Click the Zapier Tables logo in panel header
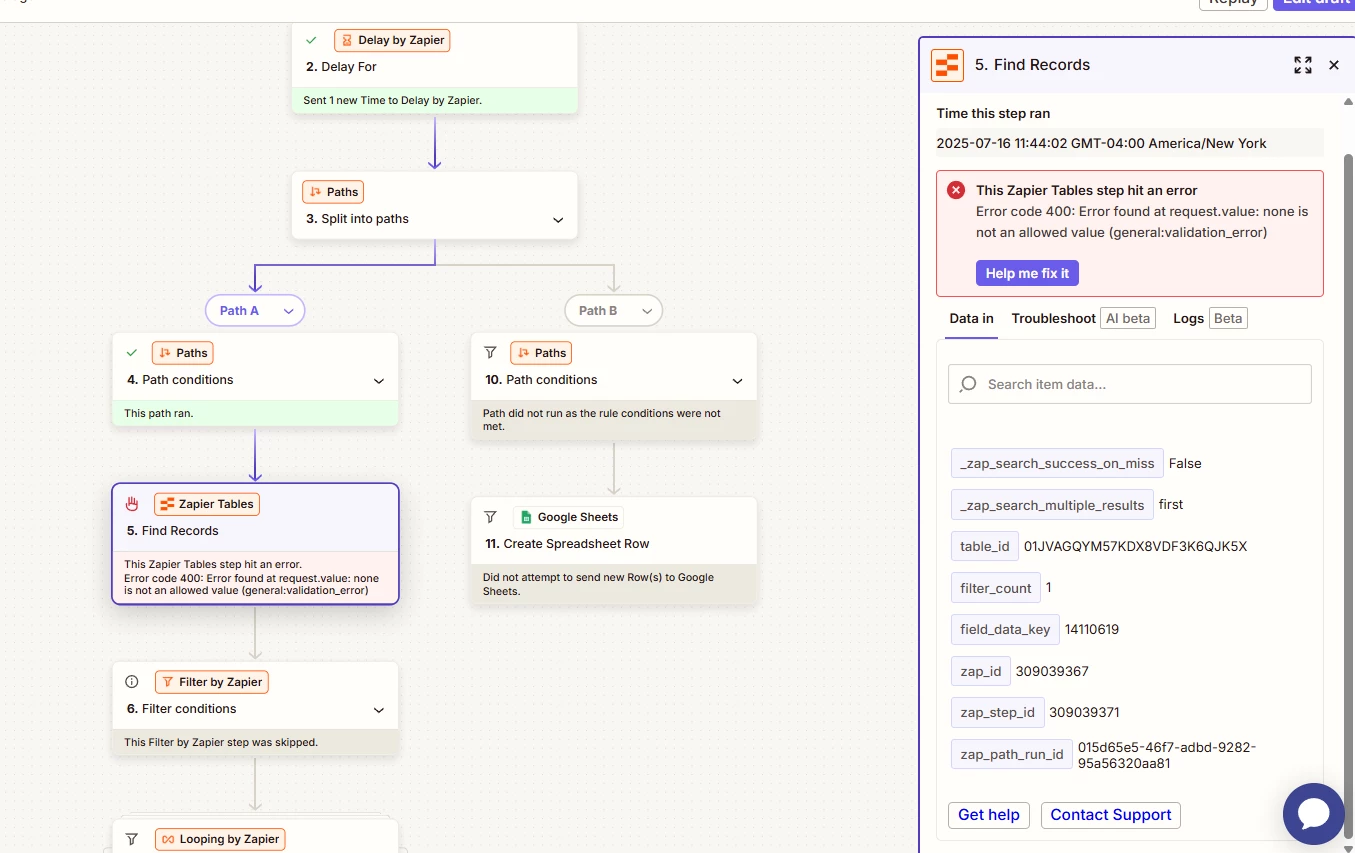Viewport: 1355px width, 853px height. click(x=947, y=65)
